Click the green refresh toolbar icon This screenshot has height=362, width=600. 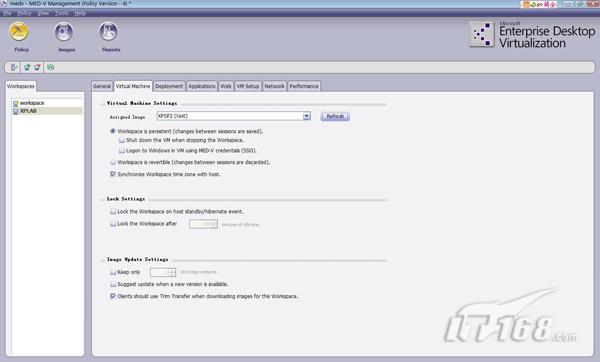click(51, 67)
